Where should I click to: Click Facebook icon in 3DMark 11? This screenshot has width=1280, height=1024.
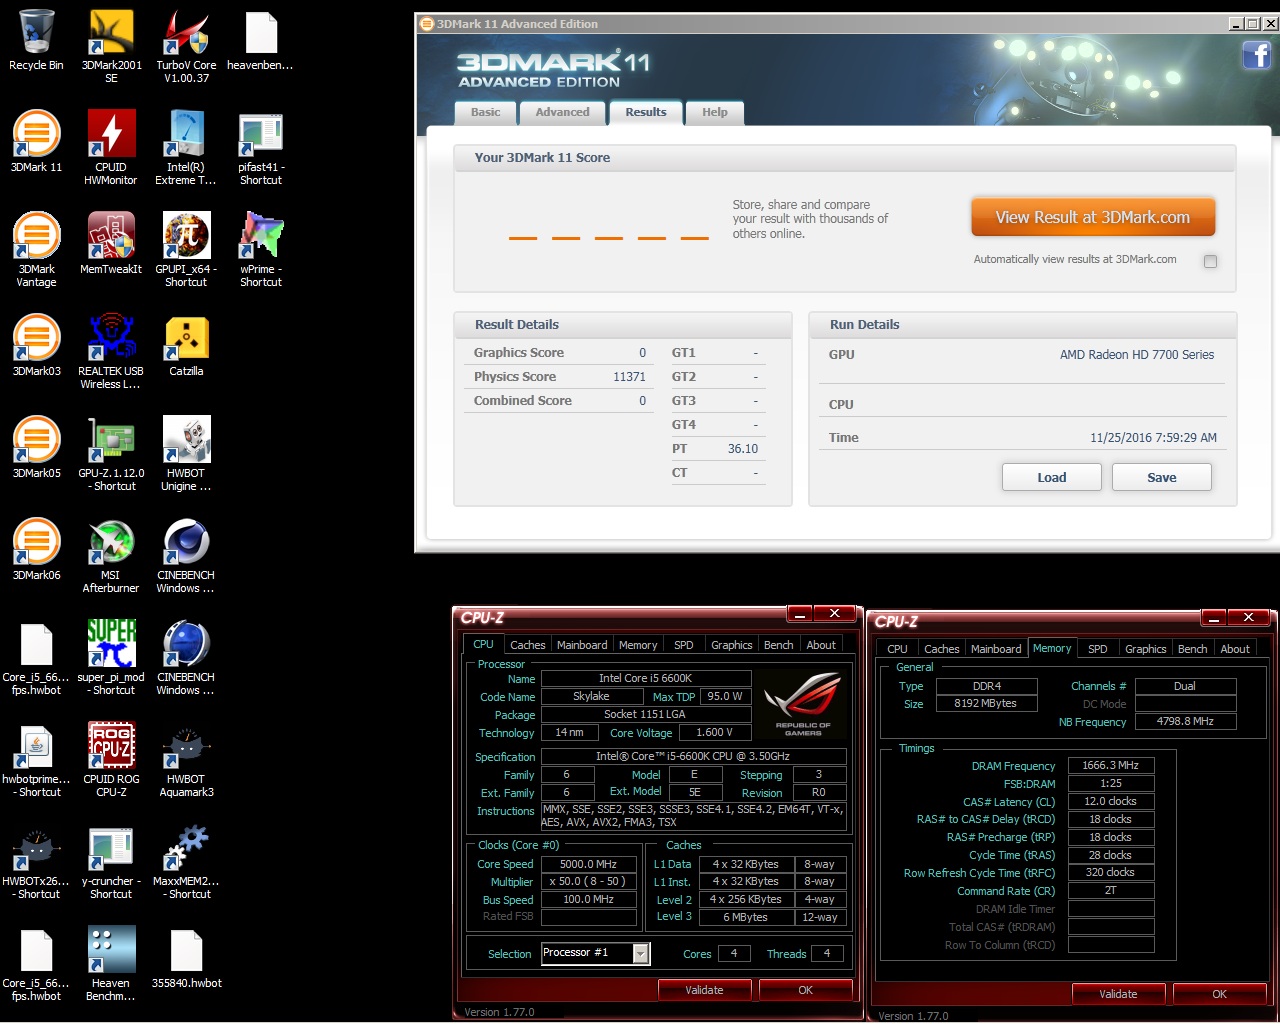[x=1257, y=55]
